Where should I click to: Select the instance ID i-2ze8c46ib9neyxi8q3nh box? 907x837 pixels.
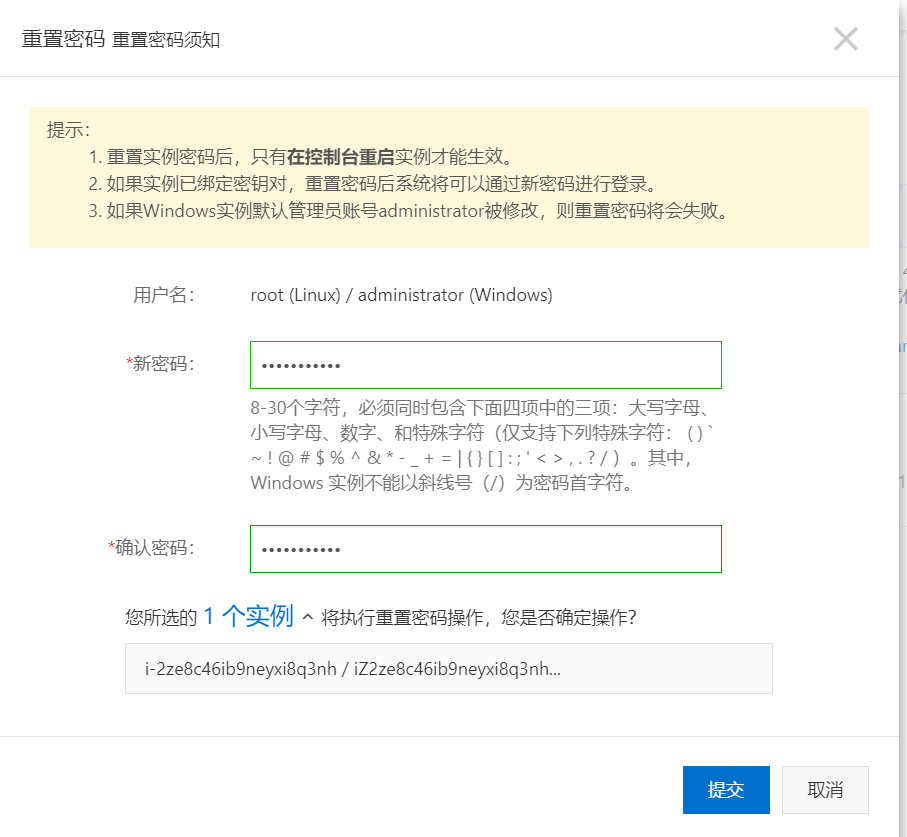pos(448,668)
